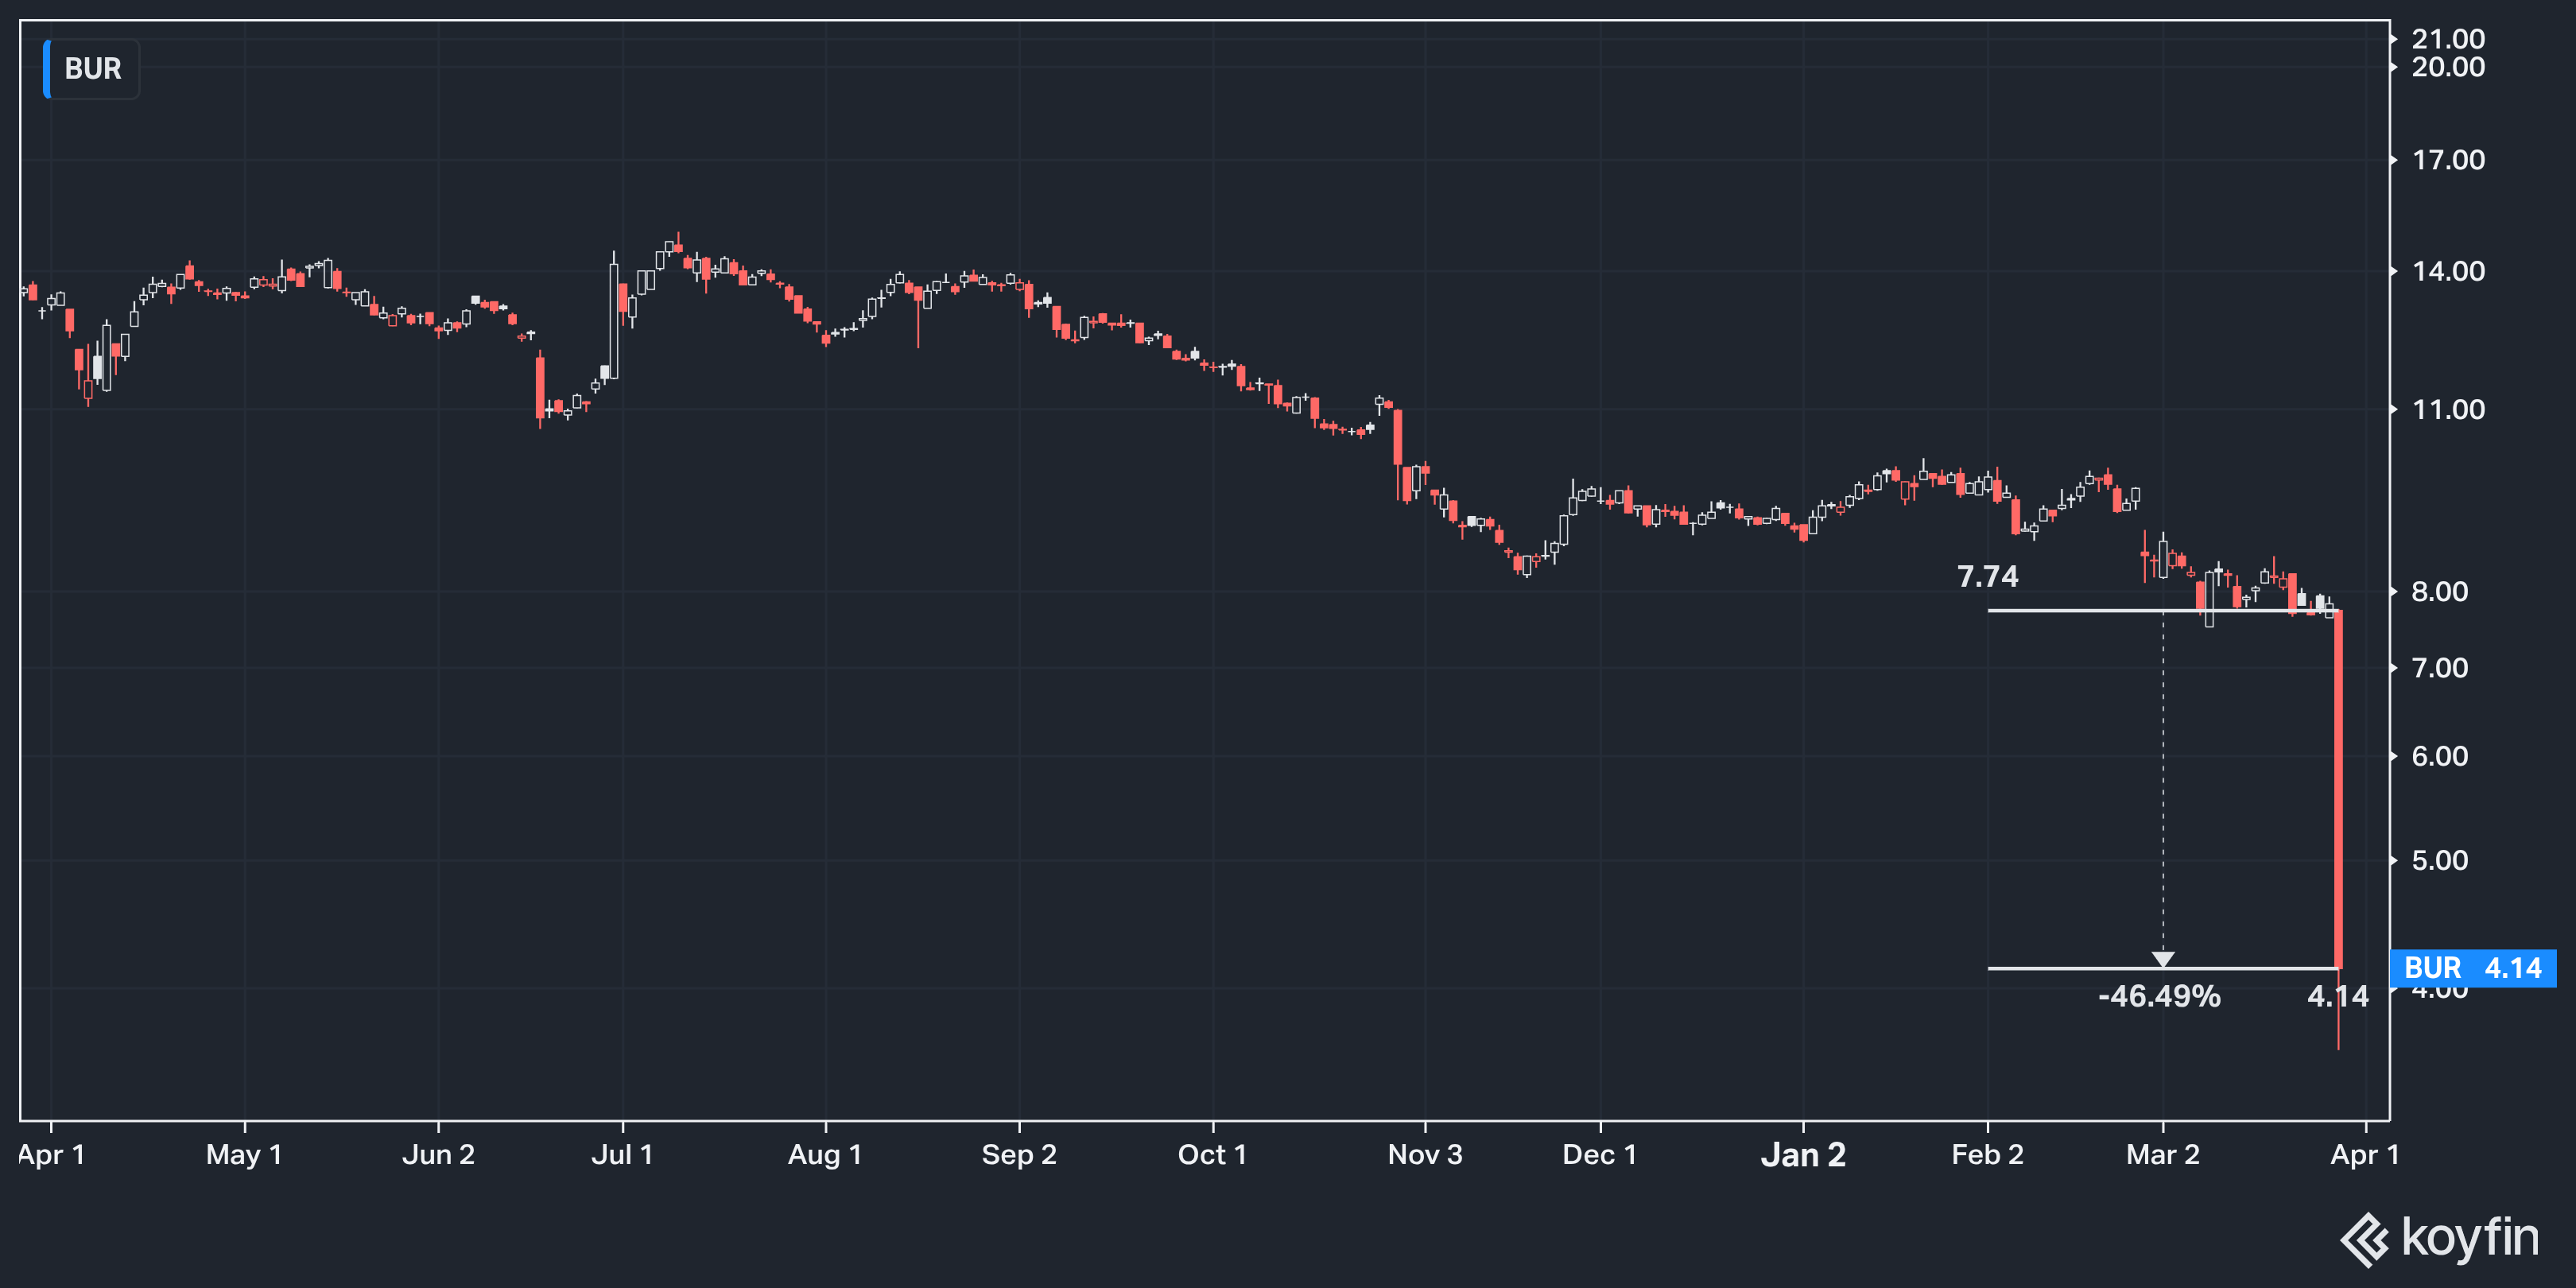
Task: Click the large red final candlestick
Action: (2338, 790)
